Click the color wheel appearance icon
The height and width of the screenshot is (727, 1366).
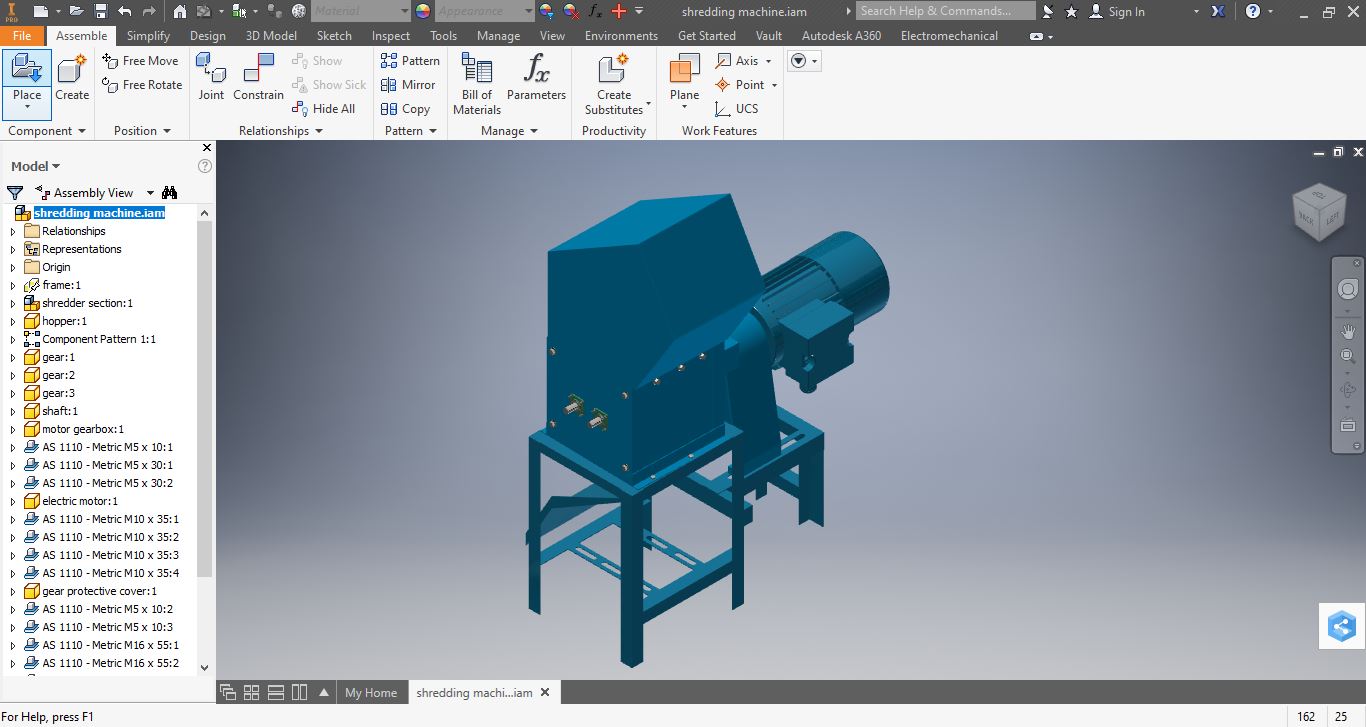tap(422, 12)
